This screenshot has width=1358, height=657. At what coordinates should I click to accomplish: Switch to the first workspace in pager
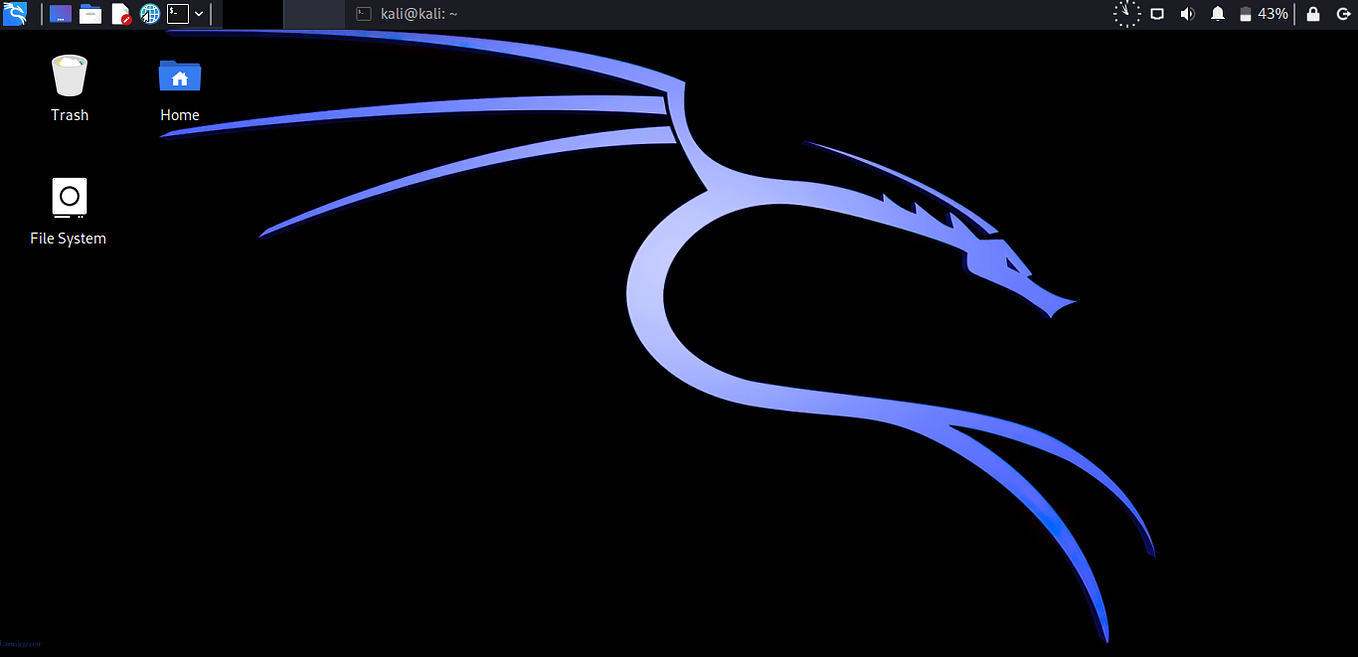[253, 14]
